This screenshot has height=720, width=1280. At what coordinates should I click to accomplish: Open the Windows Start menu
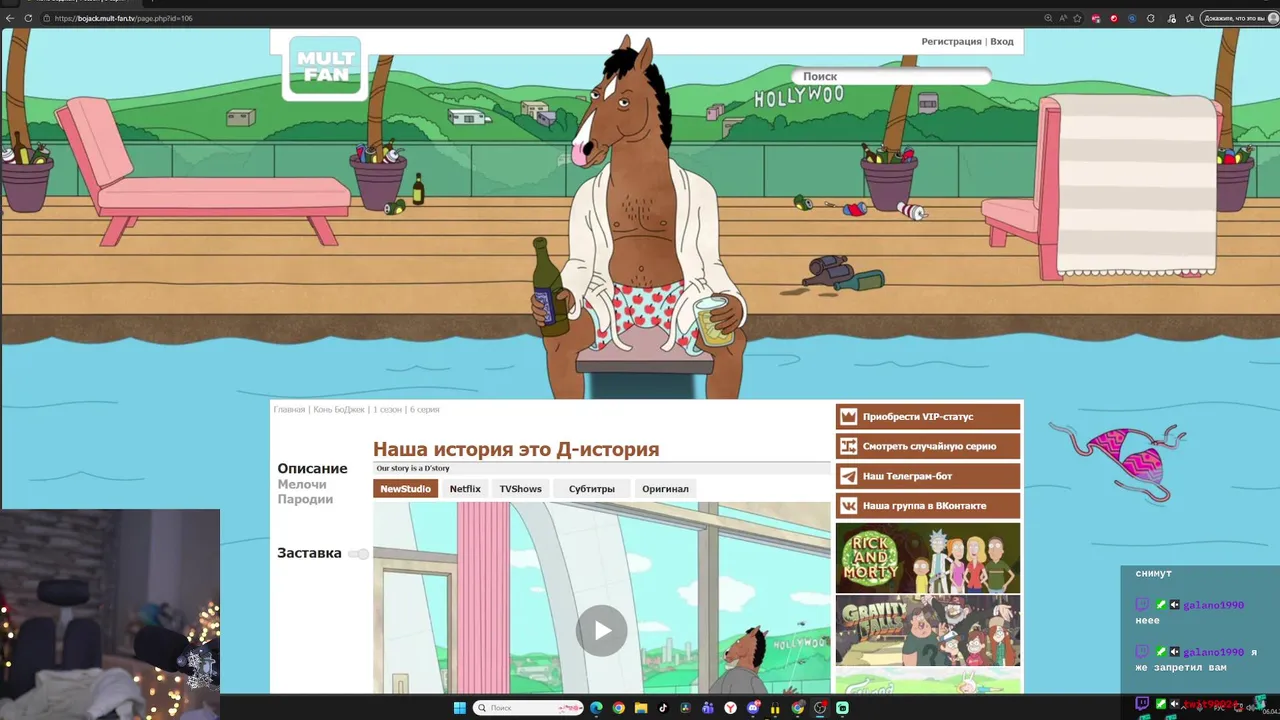coord(460,708)
